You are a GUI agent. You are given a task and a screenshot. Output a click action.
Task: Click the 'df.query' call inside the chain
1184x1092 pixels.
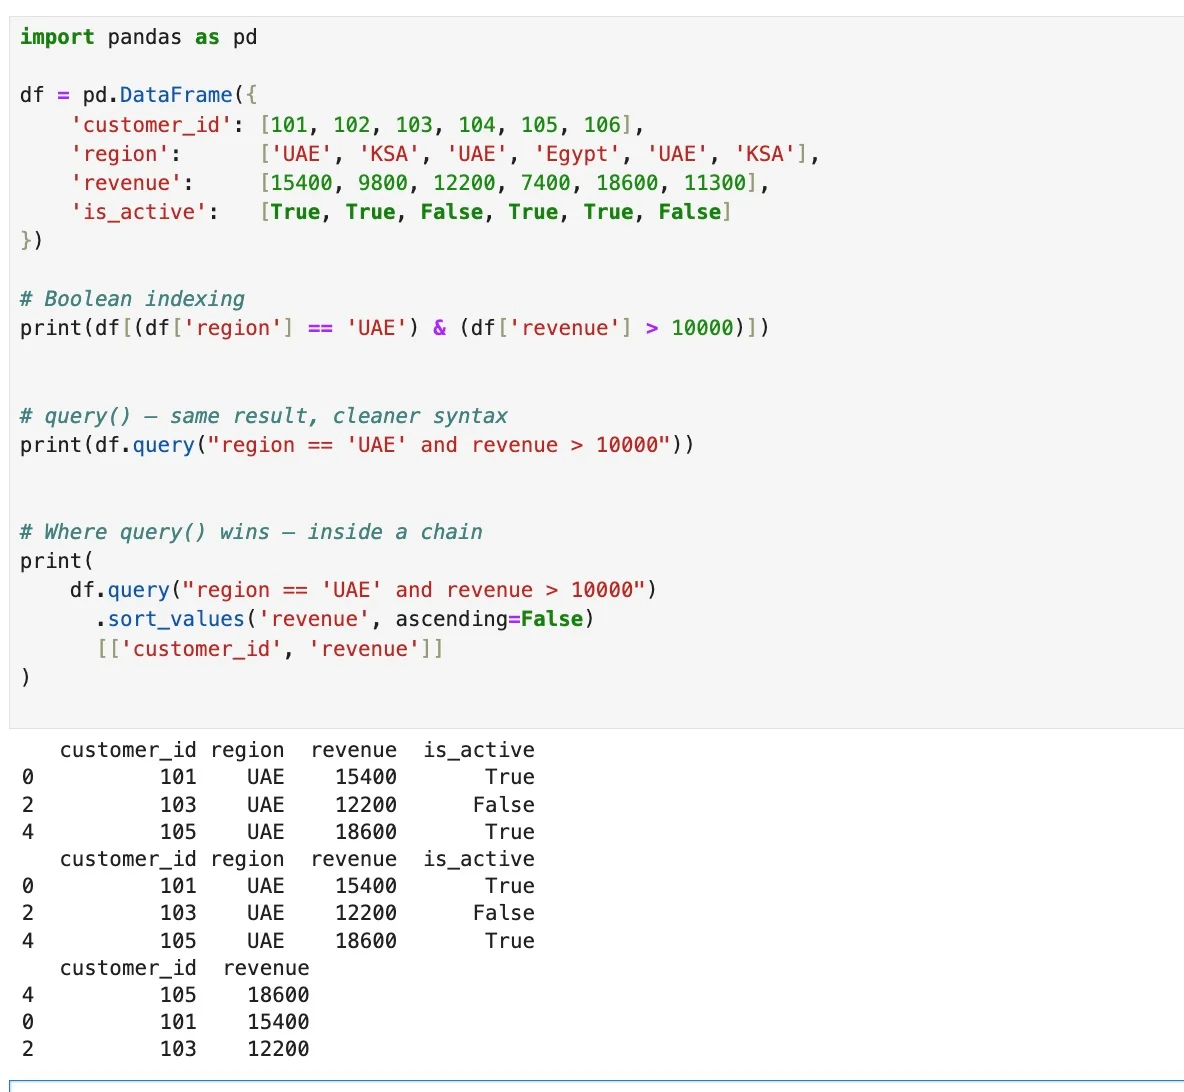[x=120, y=590]
